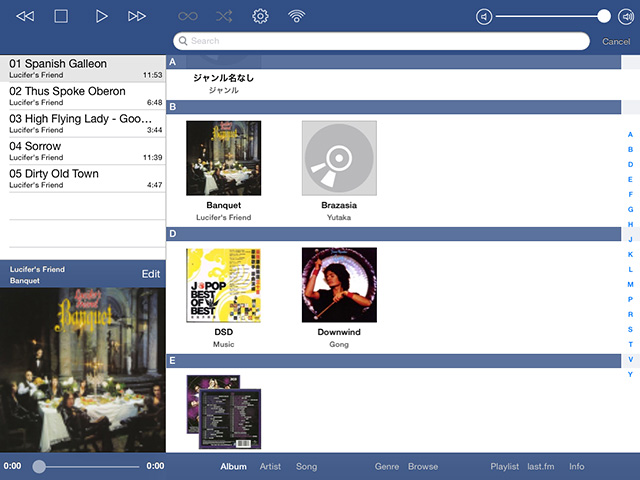Skip to previous track with rewind icon

(x=25, y=16)
